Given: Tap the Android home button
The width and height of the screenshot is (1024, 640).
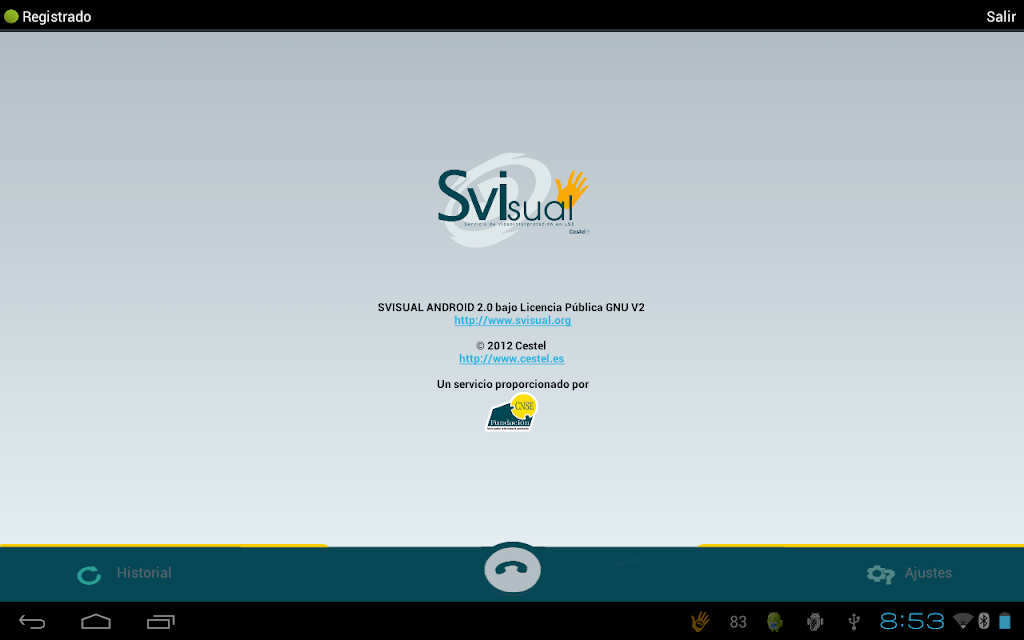Looking at the screenshot, I should 96,621.
